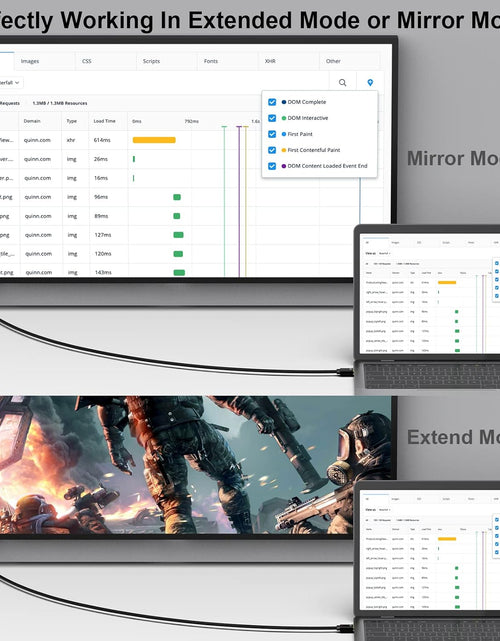Screen dimensions: 500x641
Task: Open the blue marker pin menu
Action: coord(370,83)
